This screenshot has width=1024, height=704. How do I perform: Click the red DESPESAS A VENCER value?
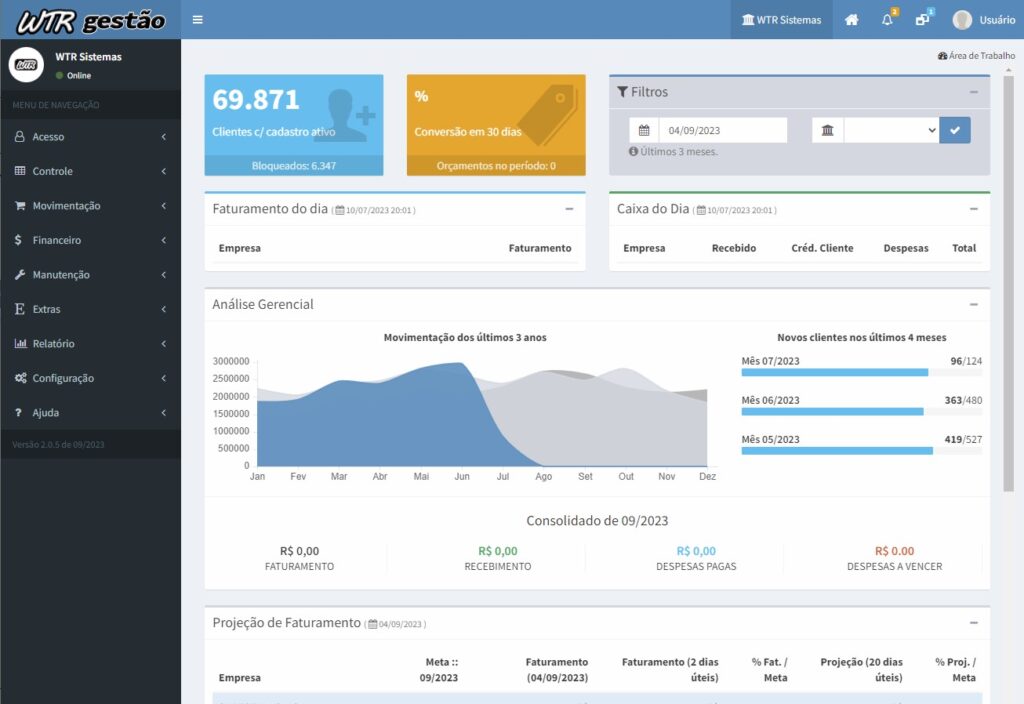click(x=895, y=551)
